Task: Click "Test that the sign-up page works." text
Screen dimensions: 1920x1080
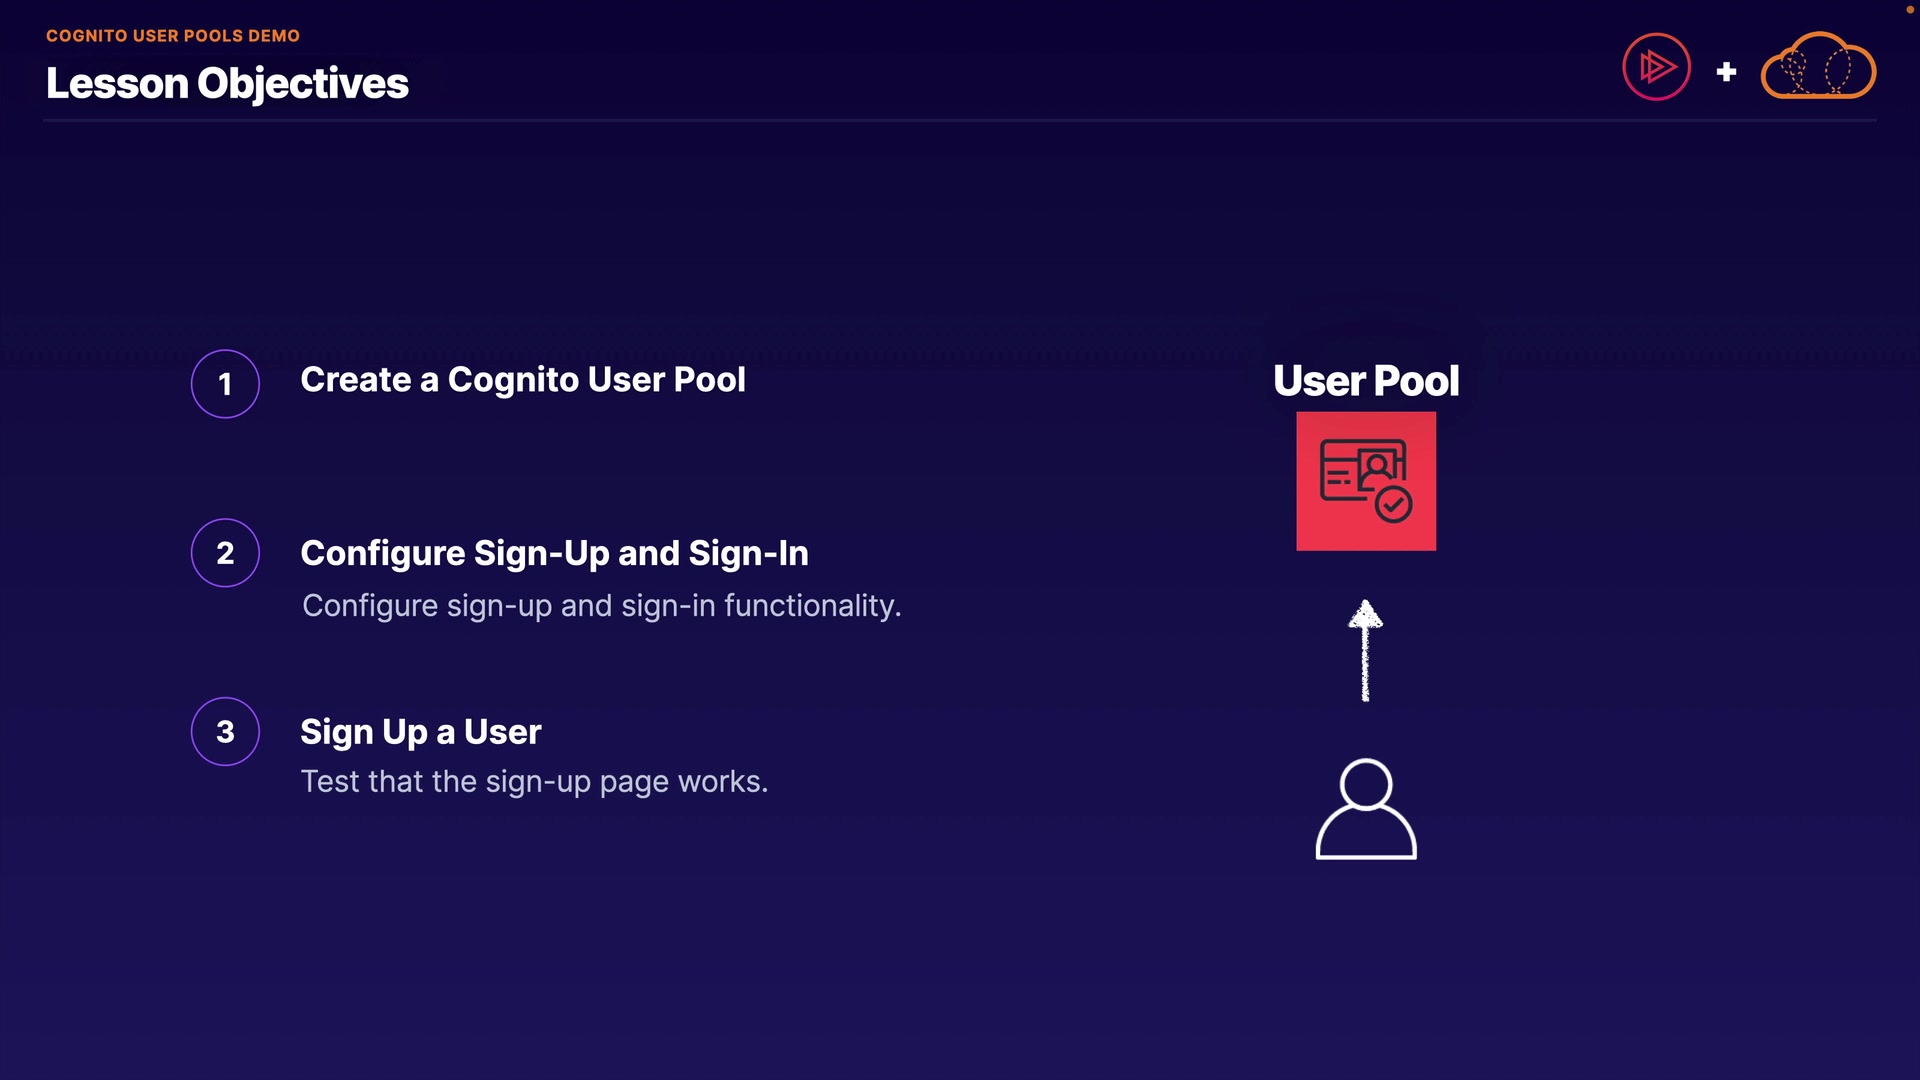Action: coord(534,782)
